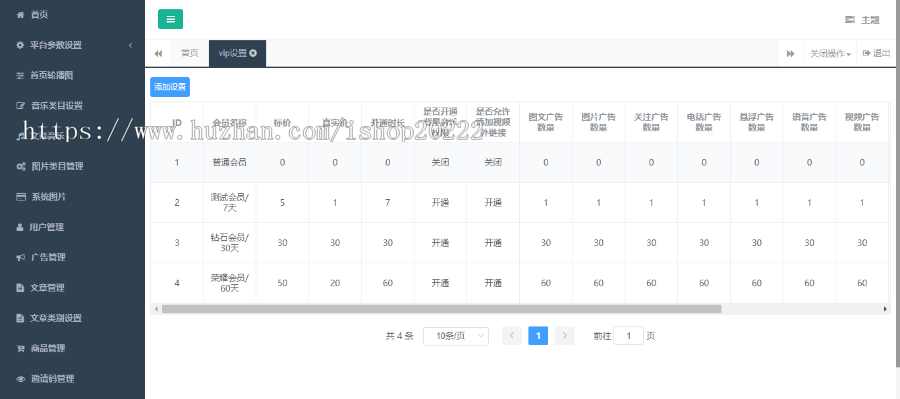900x399 pixels.
Task: Click the 标价 value 50 for 荣耀会员
Action: pos(282,283)
